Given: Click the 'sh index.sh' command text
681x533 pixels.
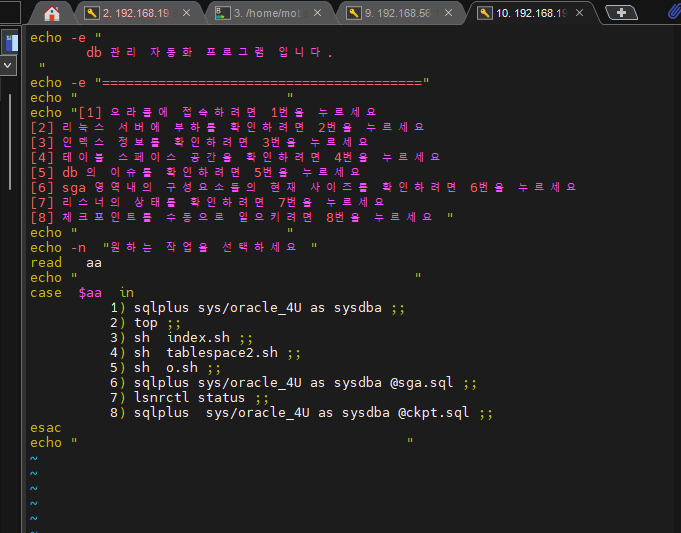Looking at the screenshot, I should pyautogui.click(x=182, y=338).
